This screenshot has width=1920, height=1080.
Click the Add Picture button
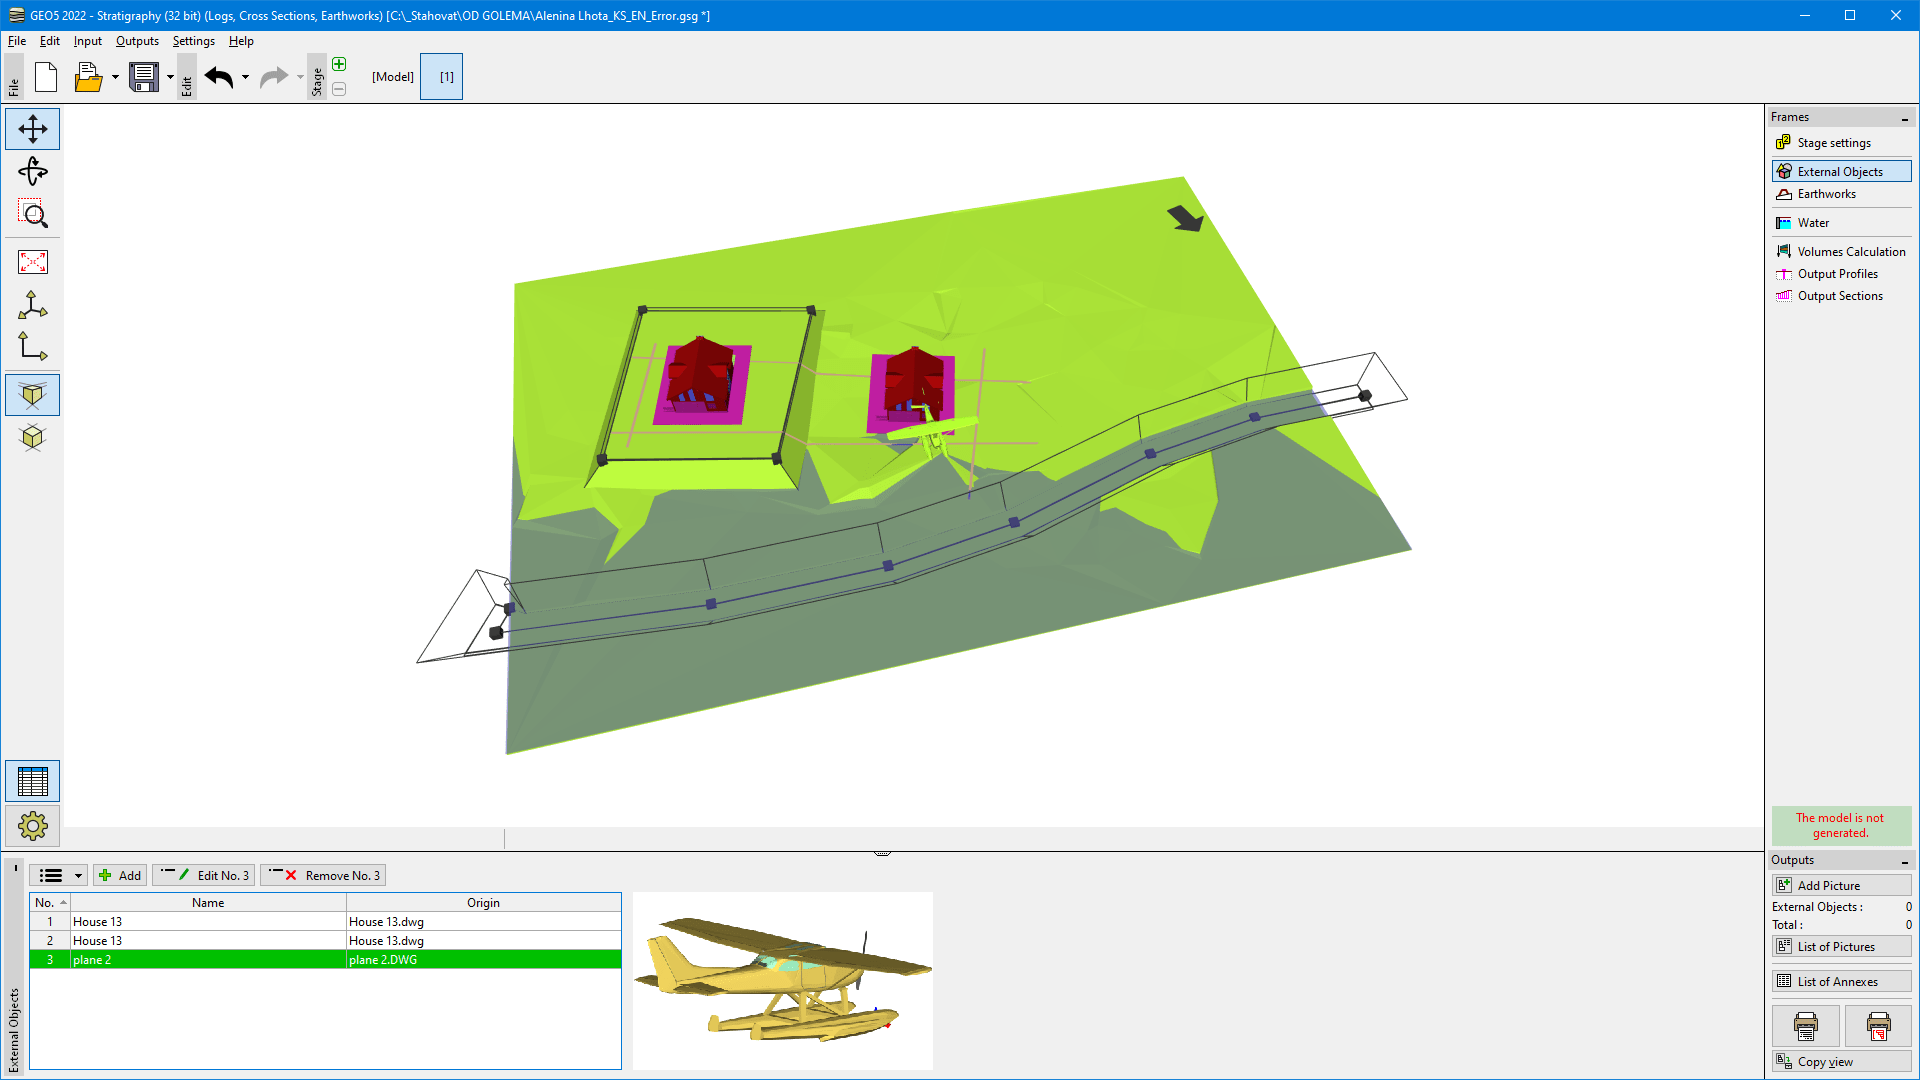pyautogui.click(x=1840, y=885)
